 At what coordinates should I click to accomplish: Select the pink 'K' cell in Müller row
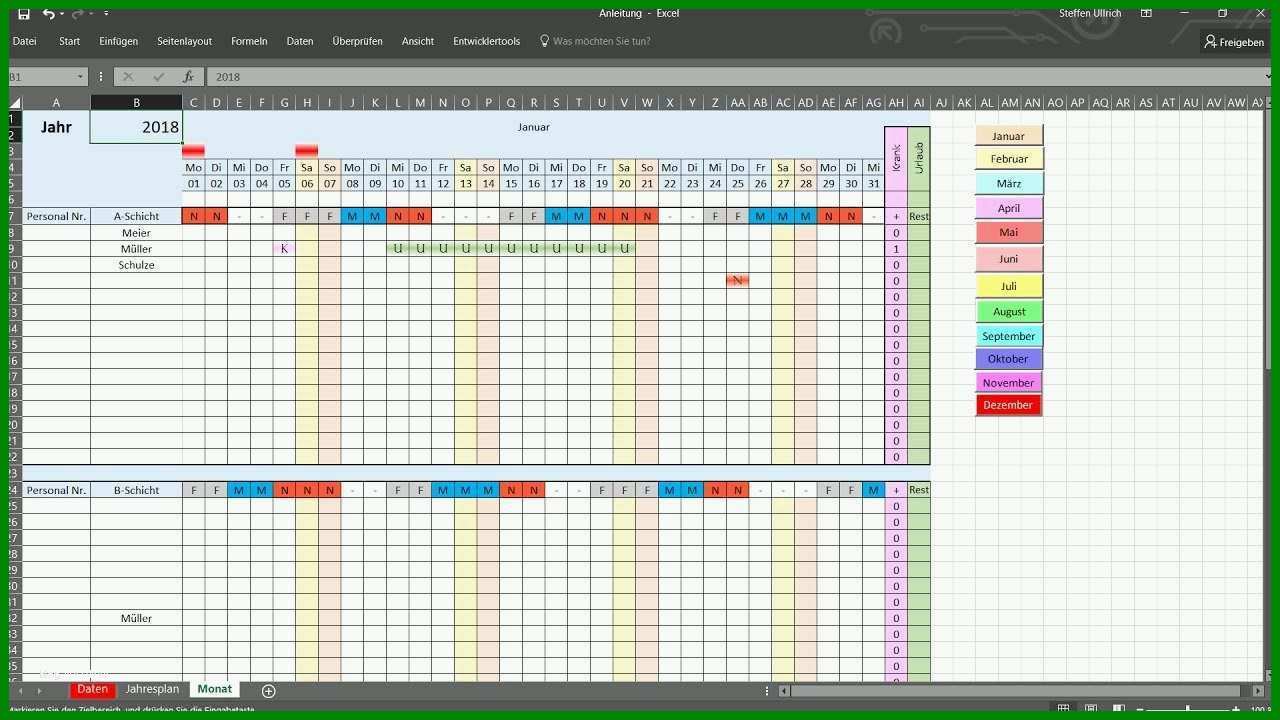point(284,249)
